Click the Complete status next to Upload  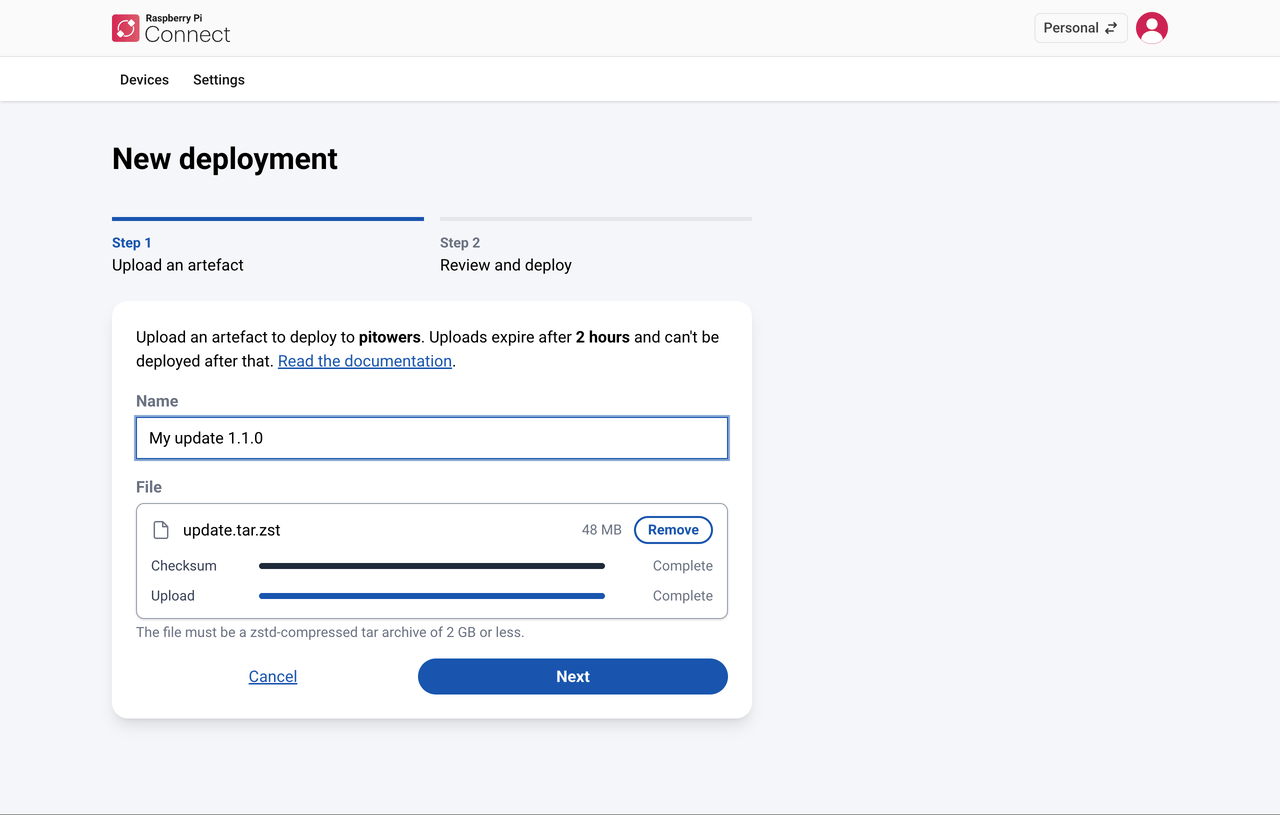coord(683,596)
